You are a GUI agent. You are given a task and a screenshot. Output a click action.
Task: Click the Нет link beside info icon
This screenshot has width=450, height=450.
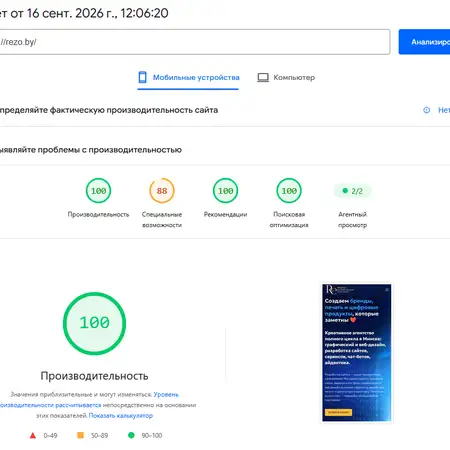pos(444,110)
